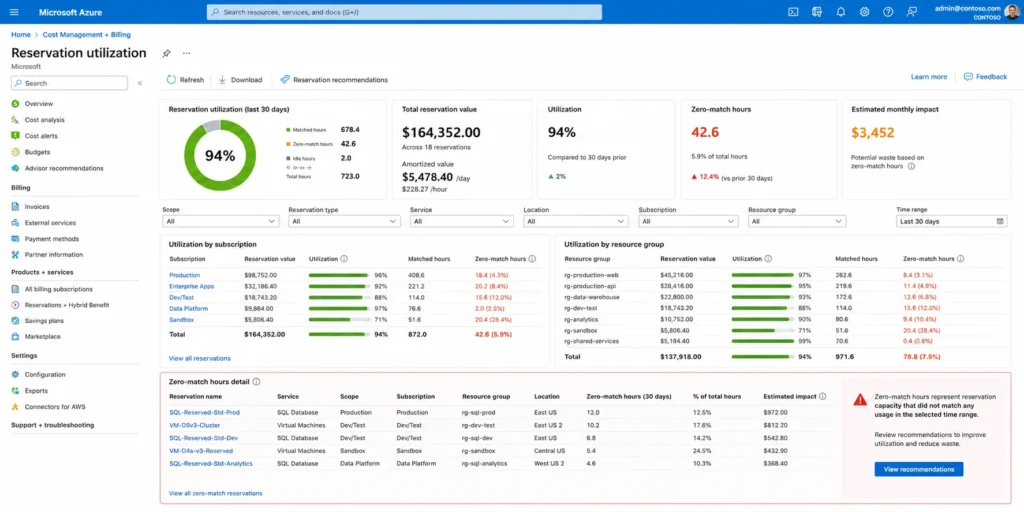Open Reservation recommendations from toolbar
The width and height of the screenshot is (1024, 512).
click(334, 80)
